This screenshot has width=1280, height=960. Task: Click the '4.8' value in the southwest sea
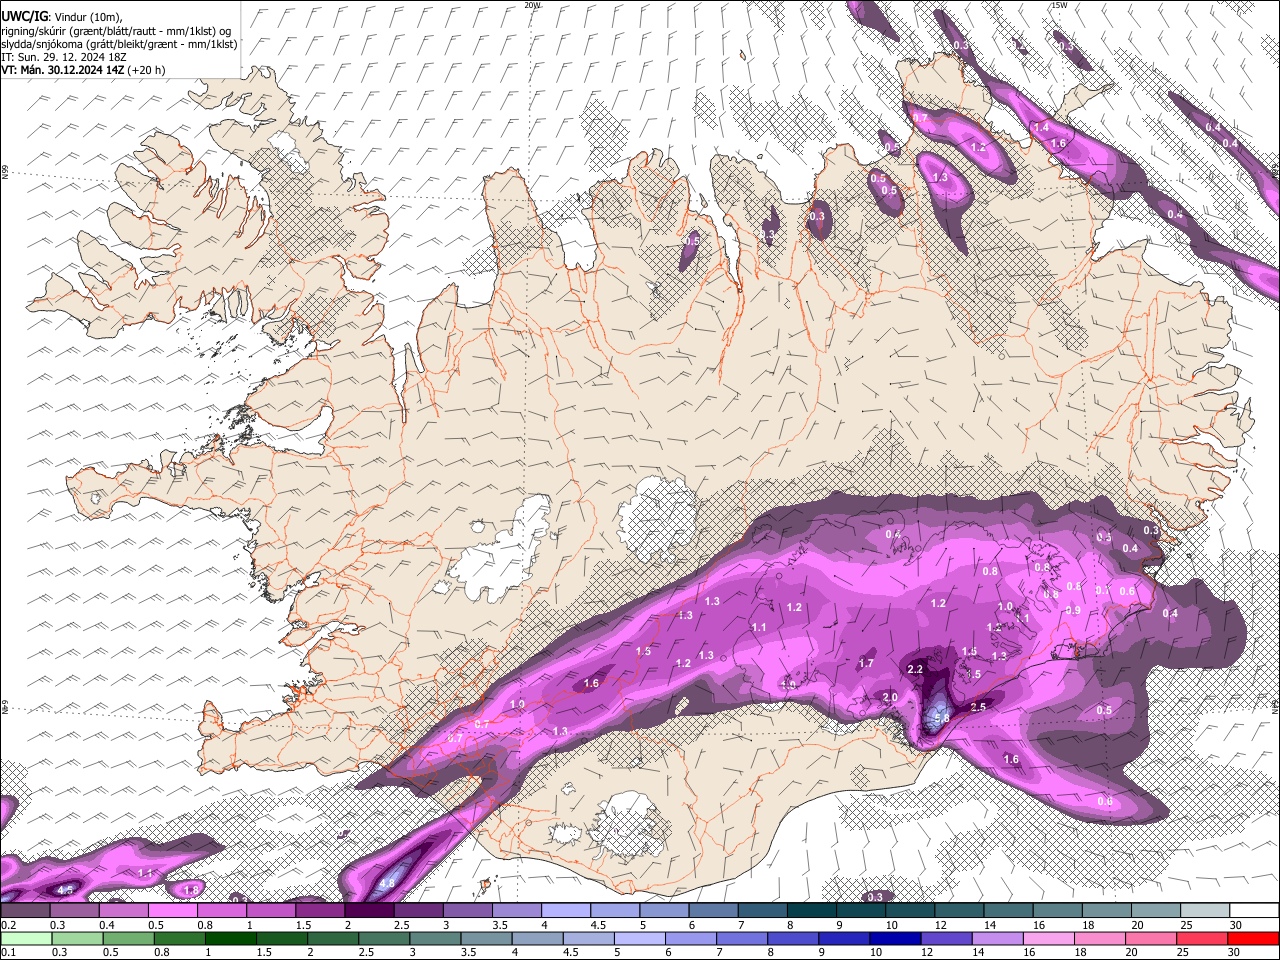(x=388, y=884)
